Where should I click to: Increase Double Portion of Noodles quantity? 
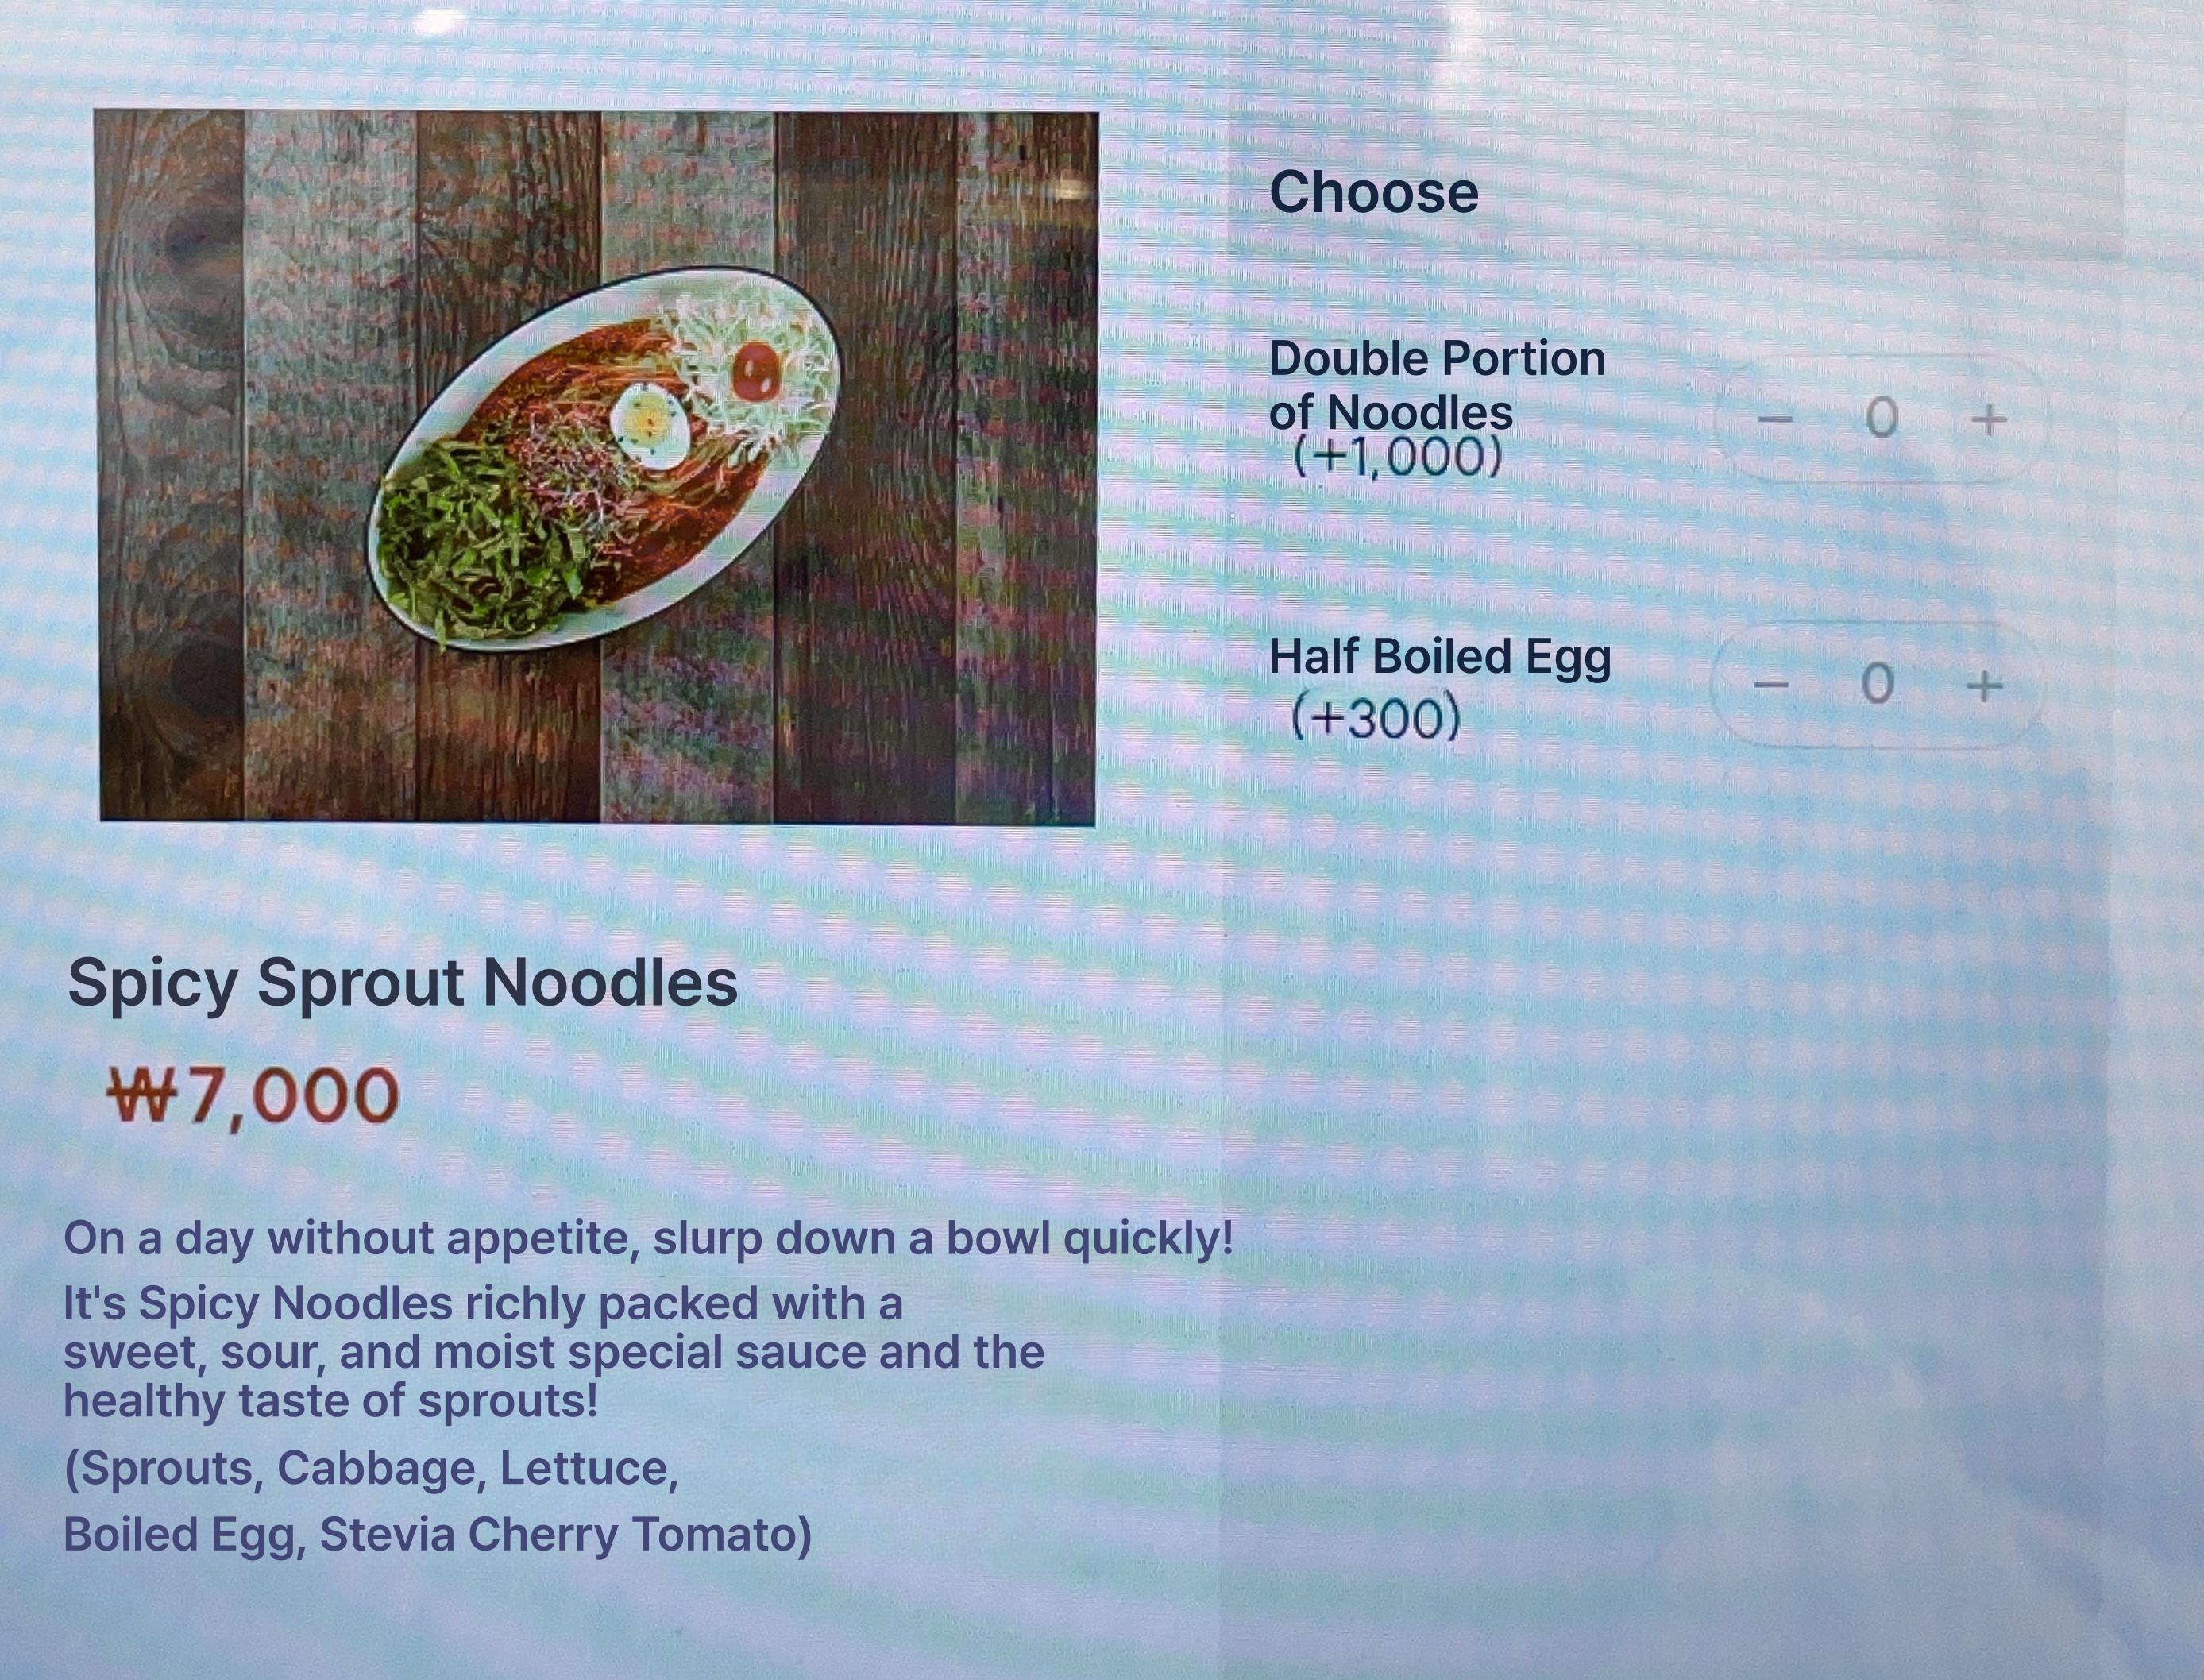point(1988,419)
